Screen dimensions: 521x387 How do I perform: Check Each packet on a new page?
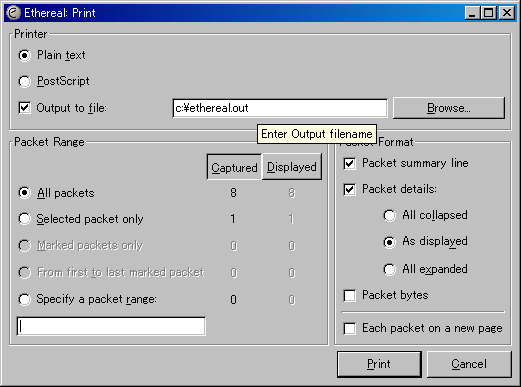point(349,328)
